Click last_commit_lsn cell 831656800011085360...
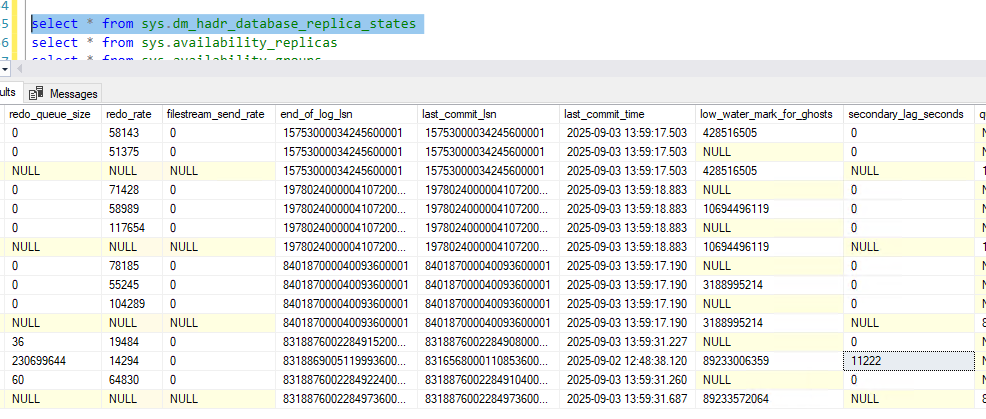The width and height of the screenshot is (986, 419). pos(490,361)
